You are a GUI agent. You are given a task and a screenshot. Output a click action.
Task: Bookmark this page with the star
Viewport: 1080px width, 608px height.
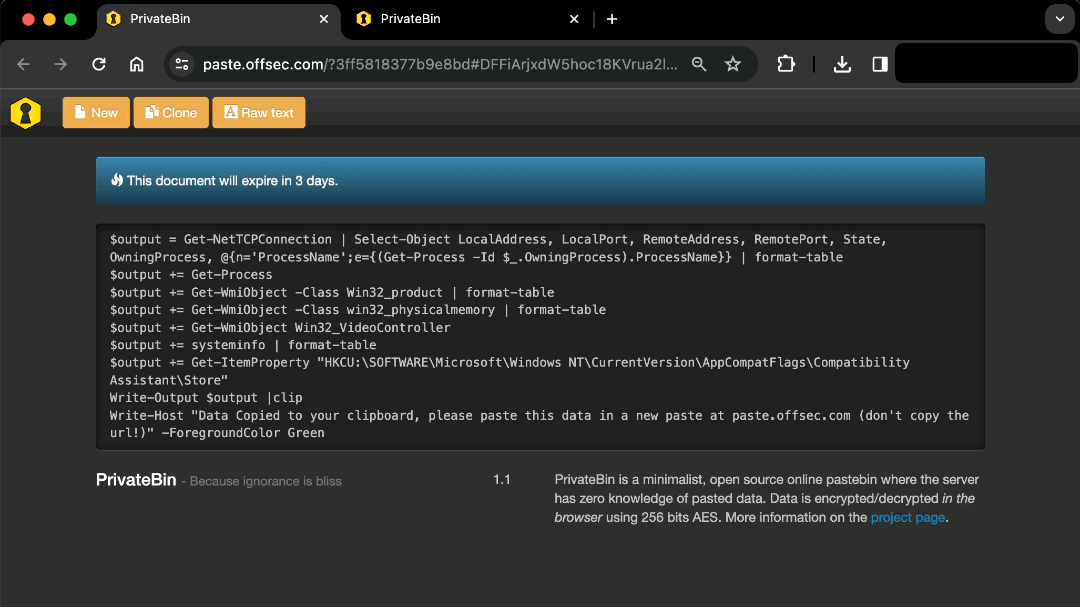[x=733, y=64]
